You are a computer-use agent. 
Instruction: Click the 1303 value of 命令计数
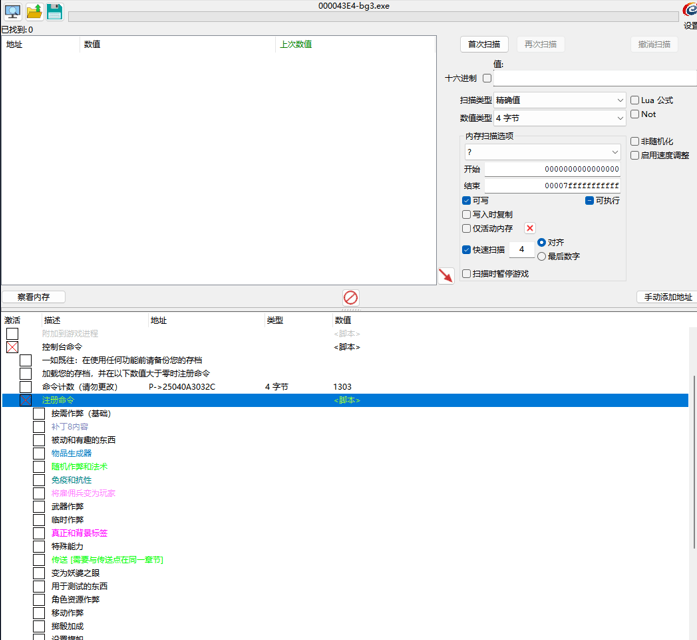(x=342, y=387)
